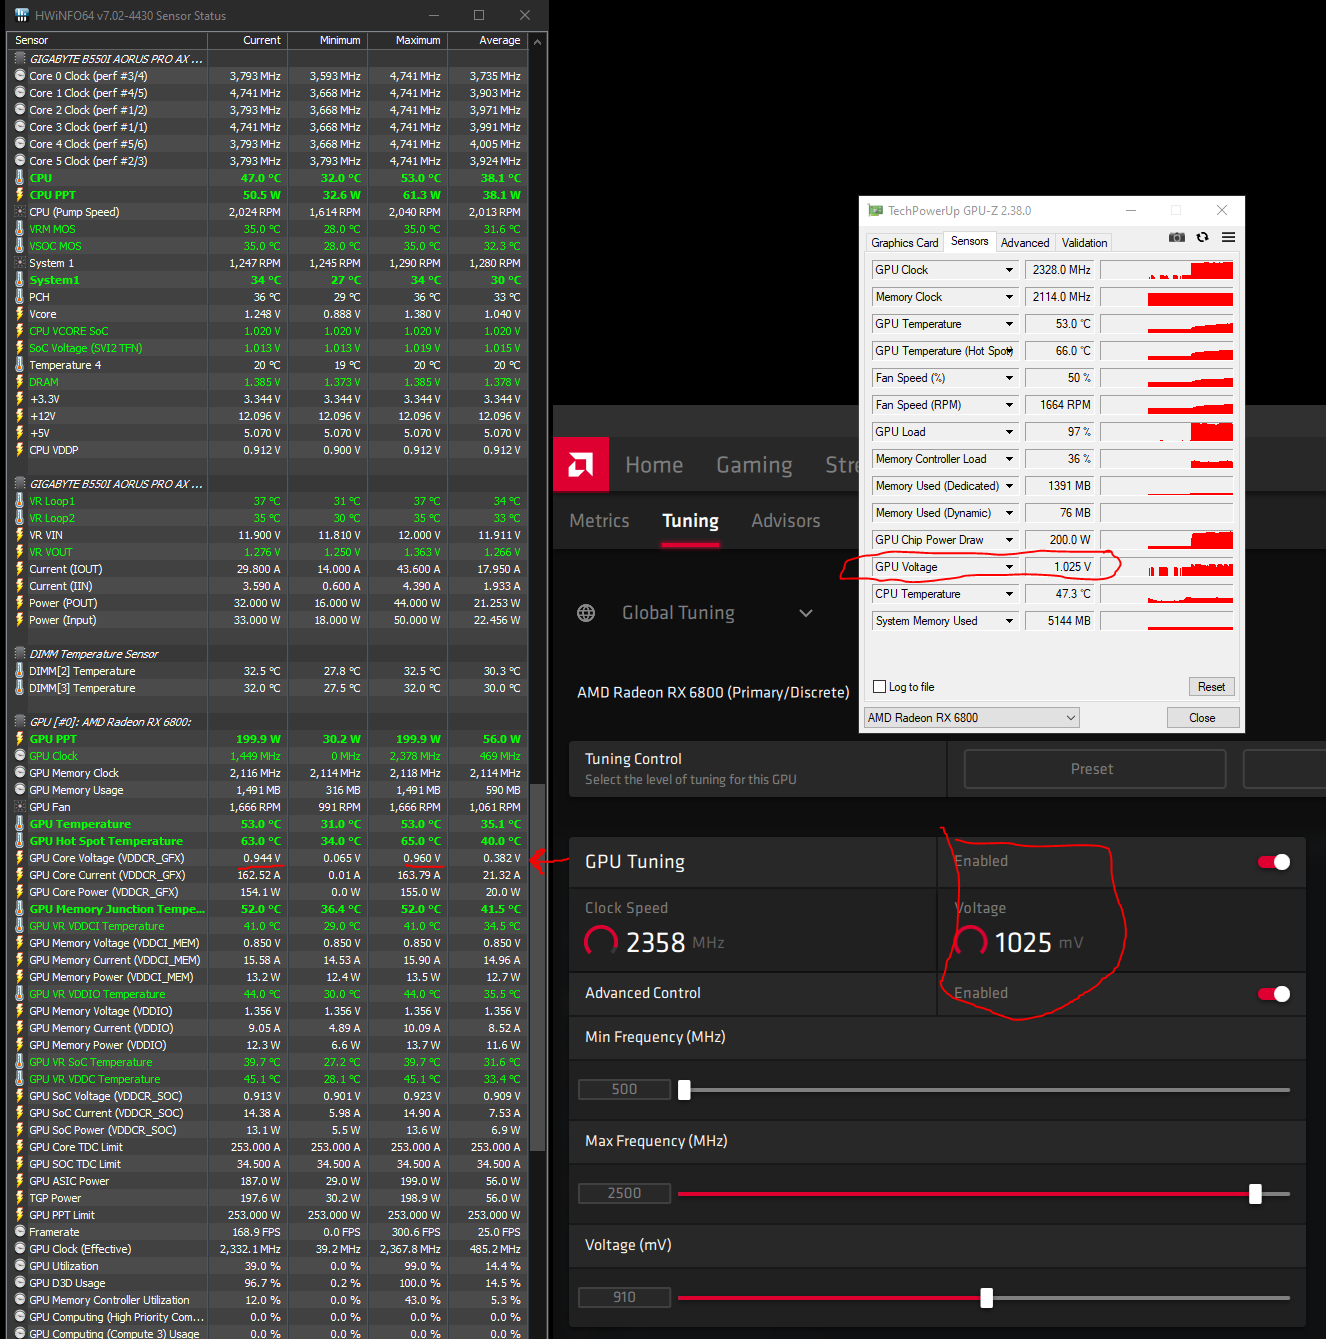1326x1339 pixels.
Task: Open the AMD Radeon RX 6800 device combo box
Action: pos(972,718)
